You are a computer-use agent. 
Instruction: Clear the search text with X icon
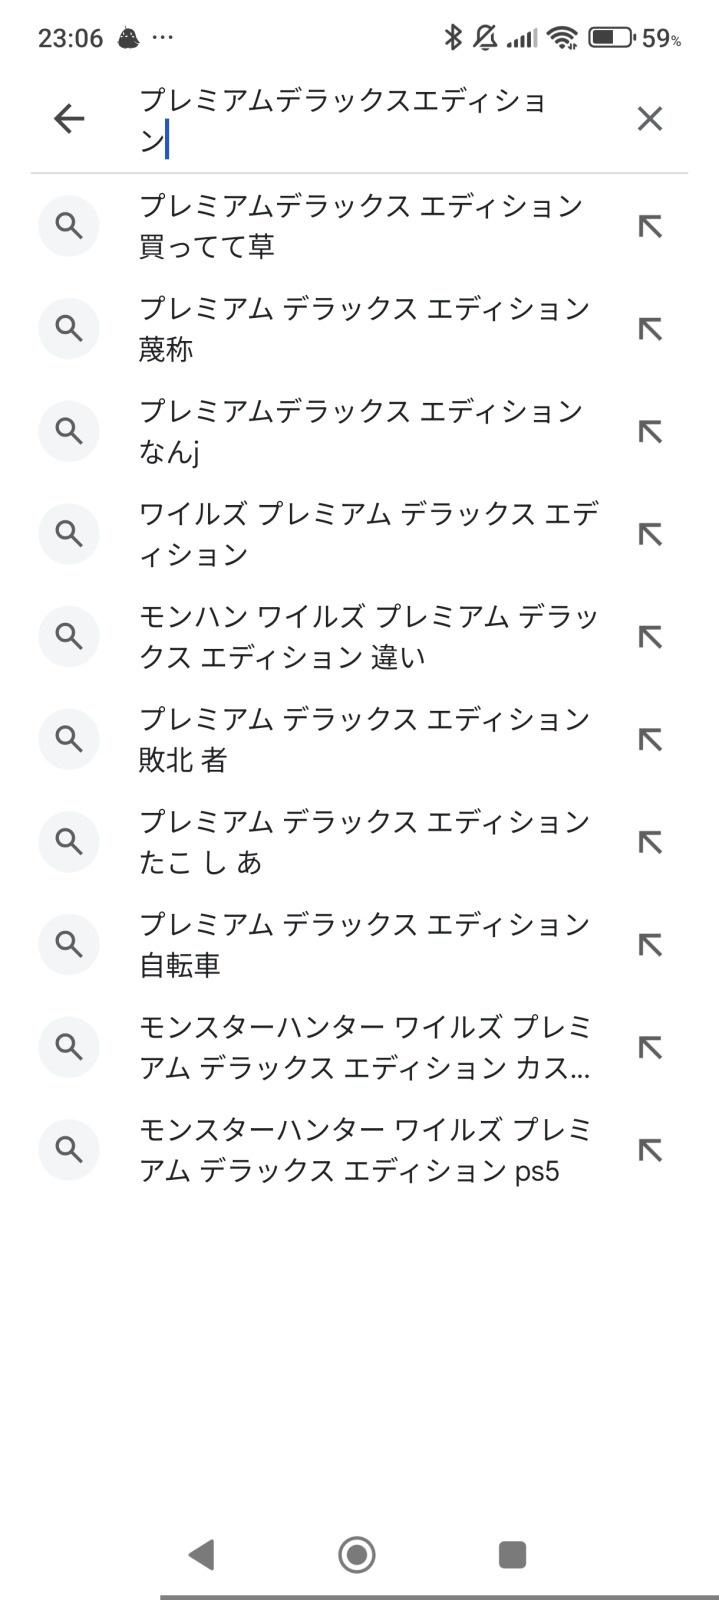point(650,119)
